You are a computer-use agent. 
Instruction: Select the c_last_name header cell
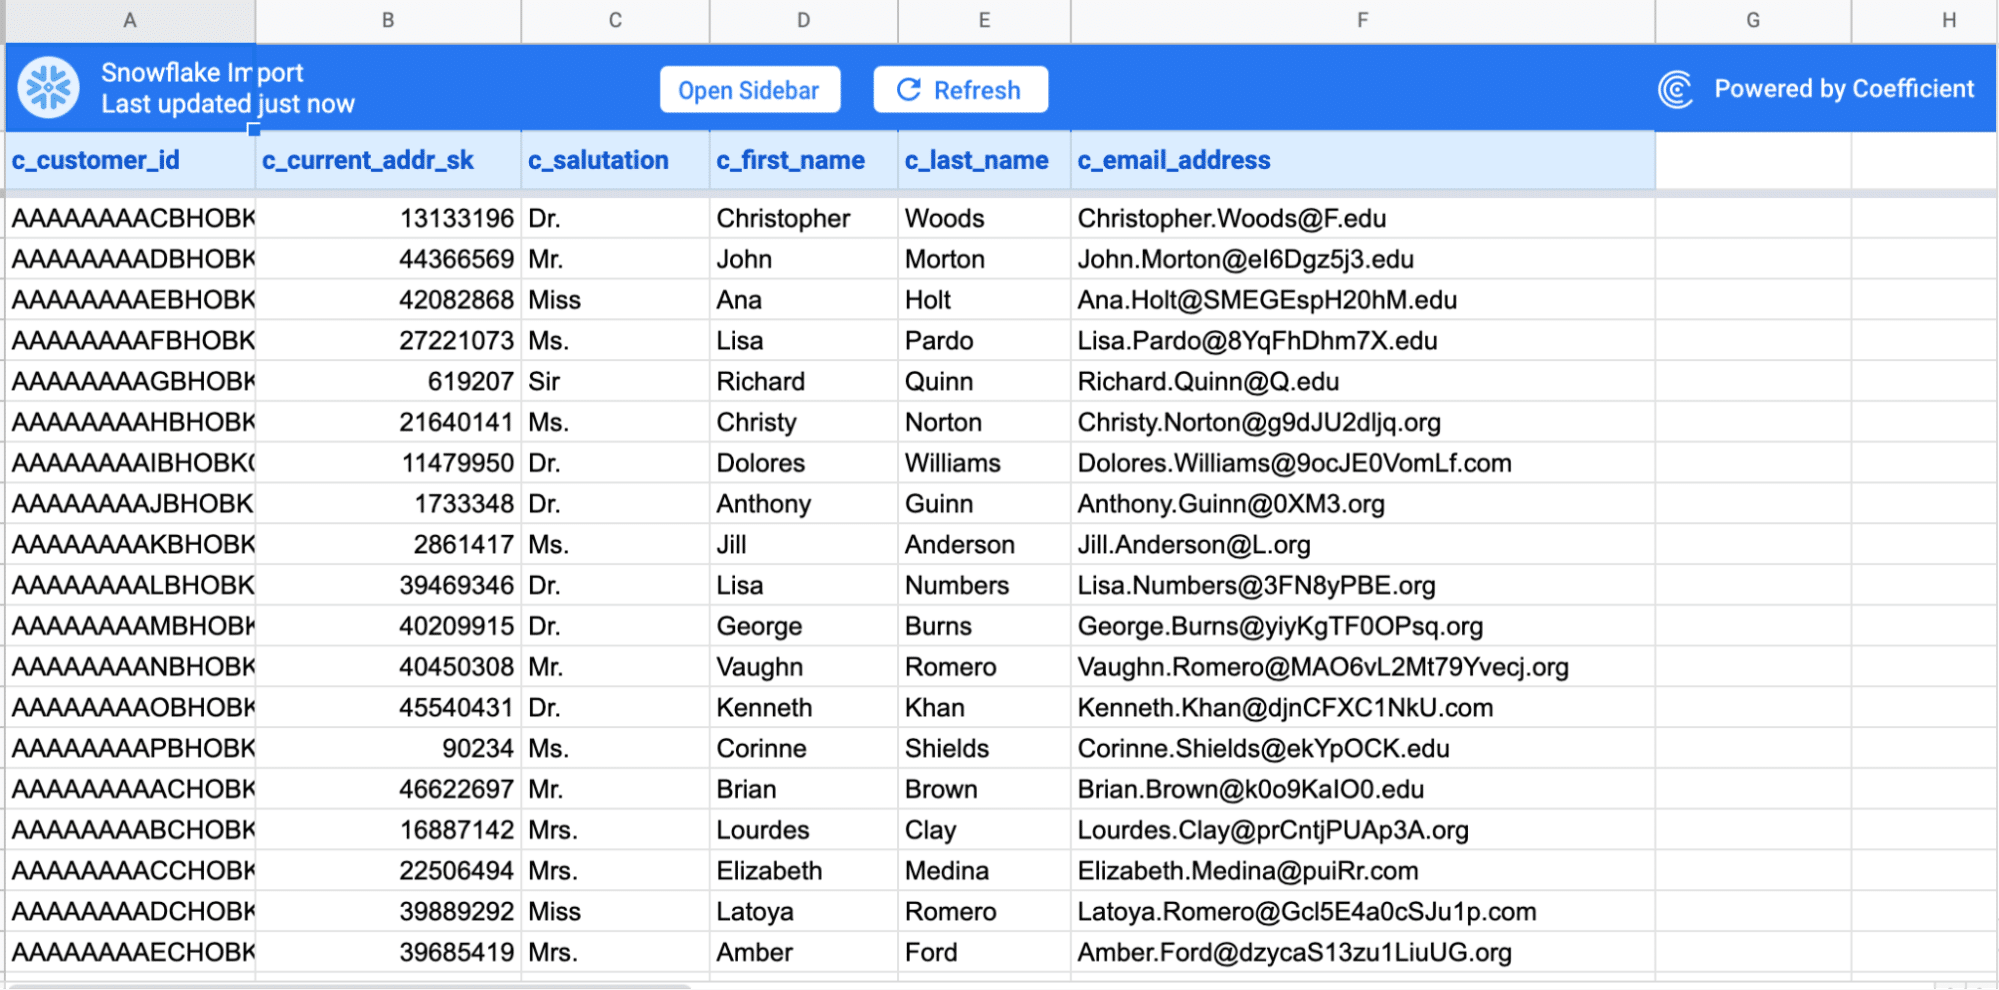click(x=984, y=160)
